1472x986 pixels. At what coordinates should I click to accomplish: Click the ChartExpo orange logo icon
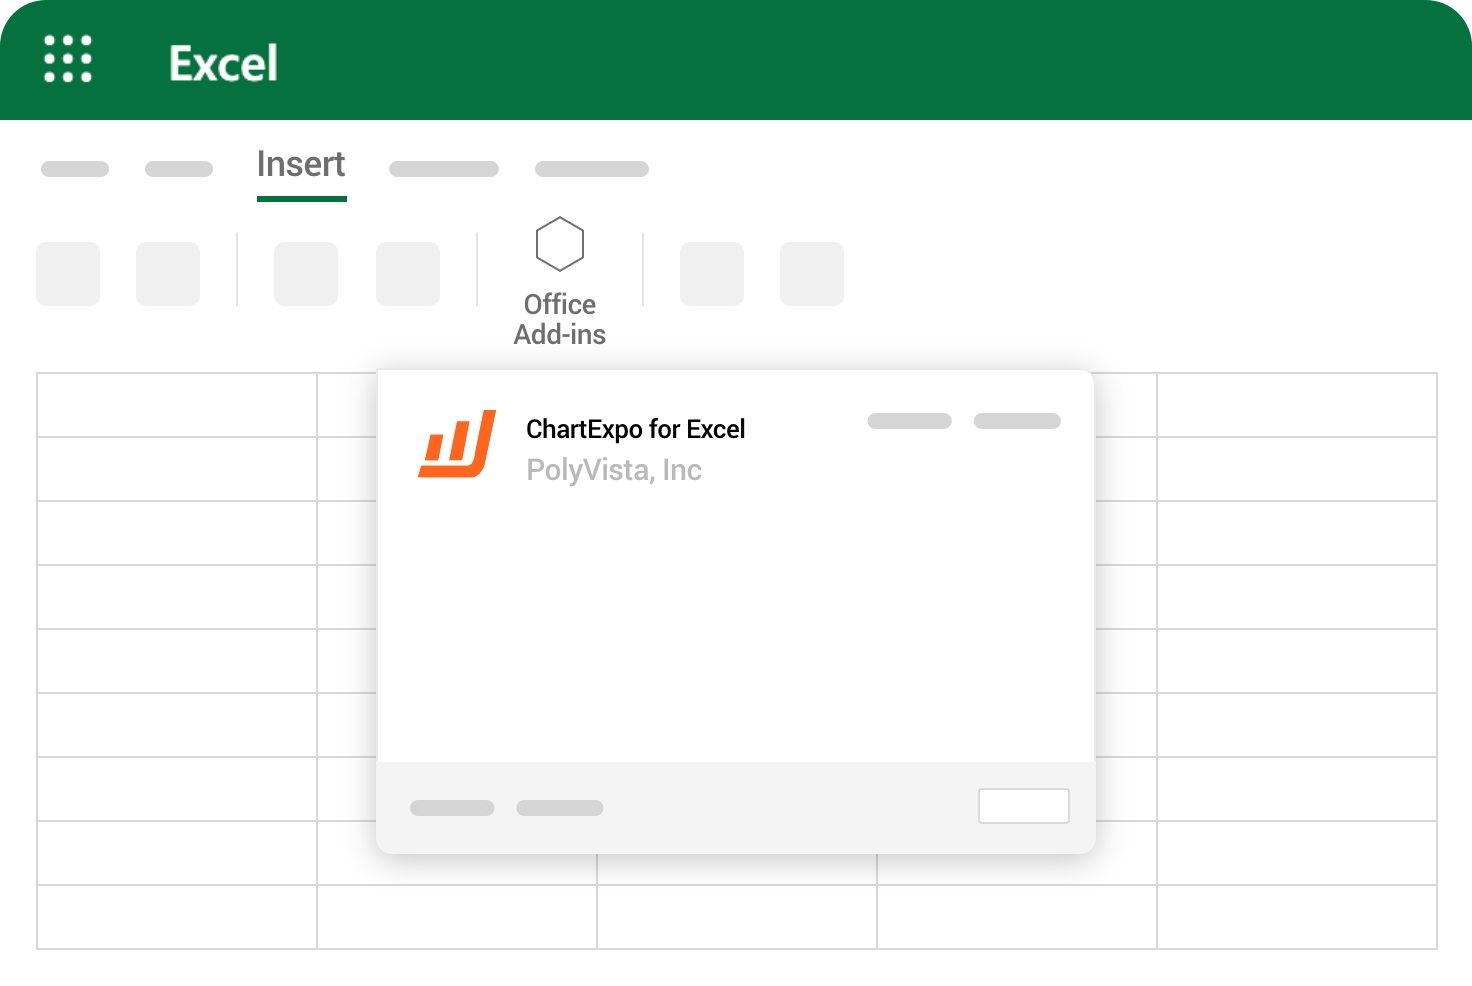click(457, 444)
